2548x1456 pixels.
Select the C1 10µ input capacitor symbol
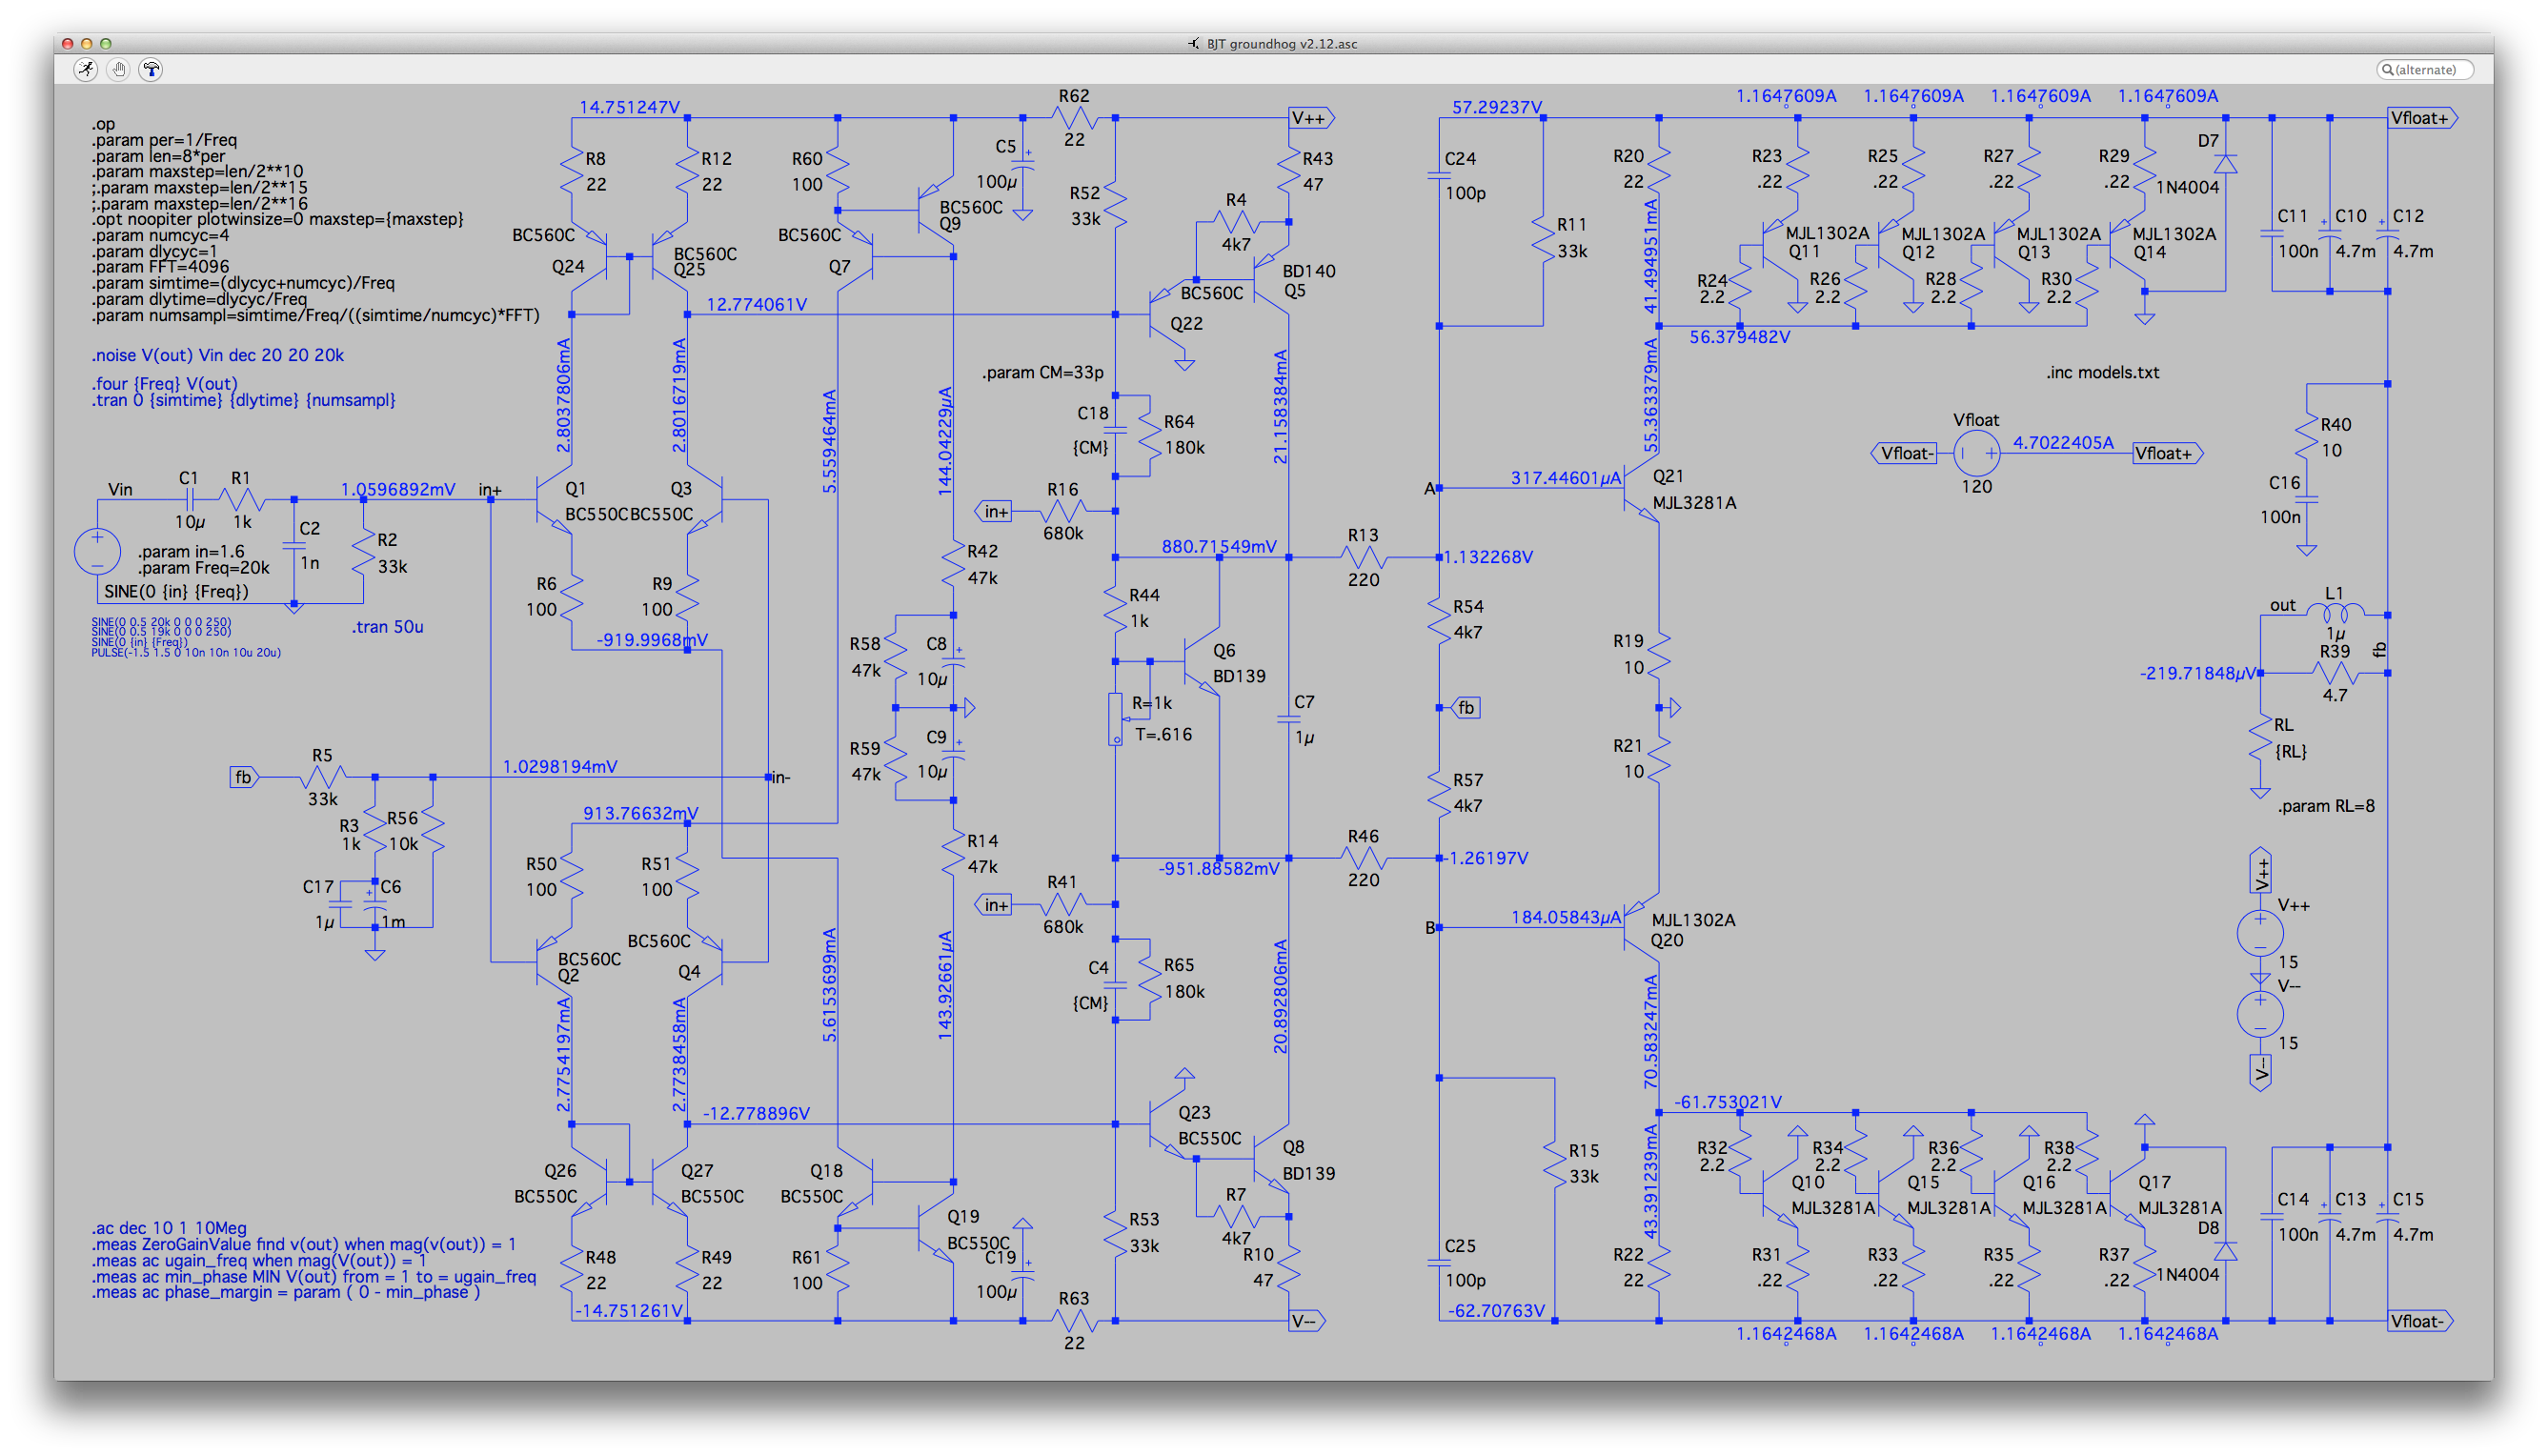[190, 499]
